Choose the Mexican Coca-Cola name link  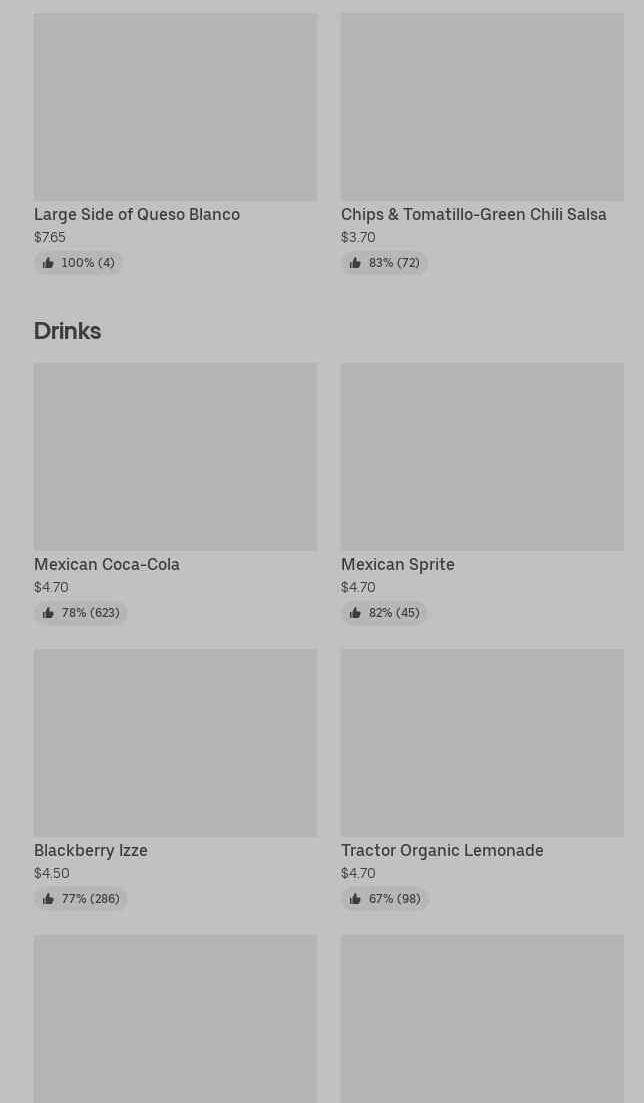107,564
